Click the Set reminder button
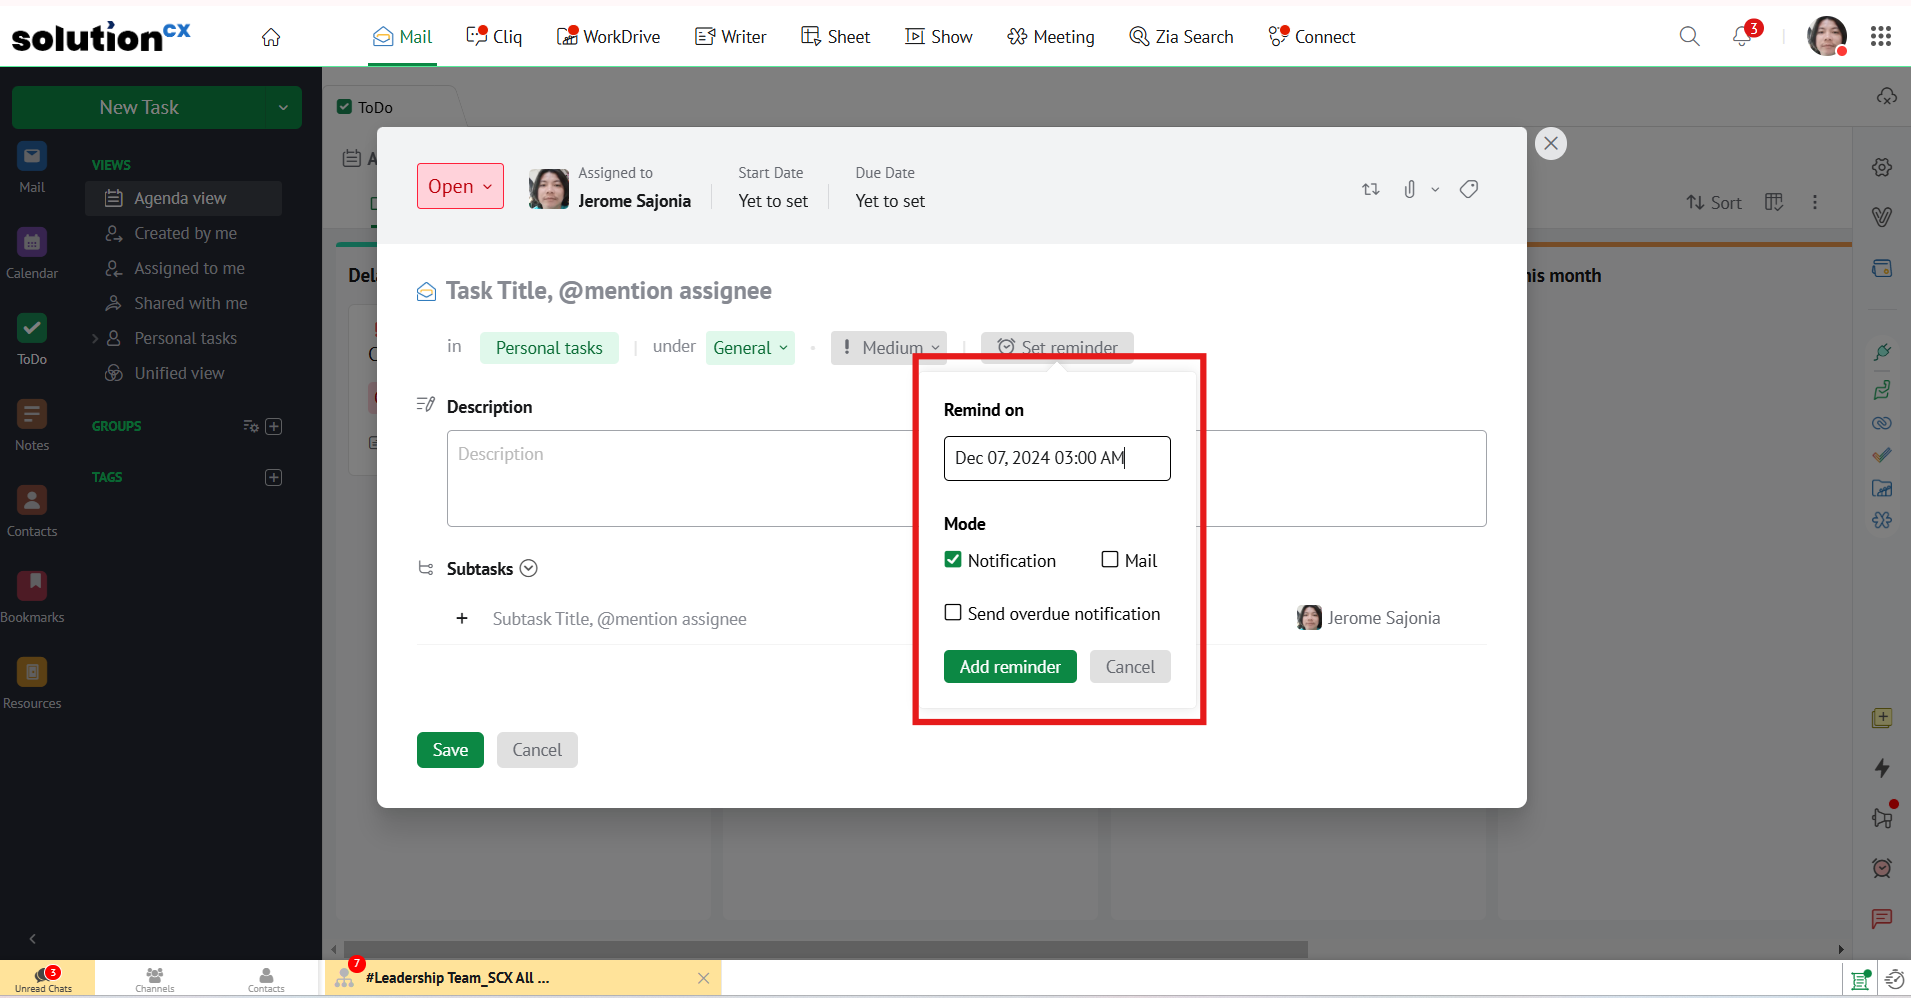 pos(1057,347)
